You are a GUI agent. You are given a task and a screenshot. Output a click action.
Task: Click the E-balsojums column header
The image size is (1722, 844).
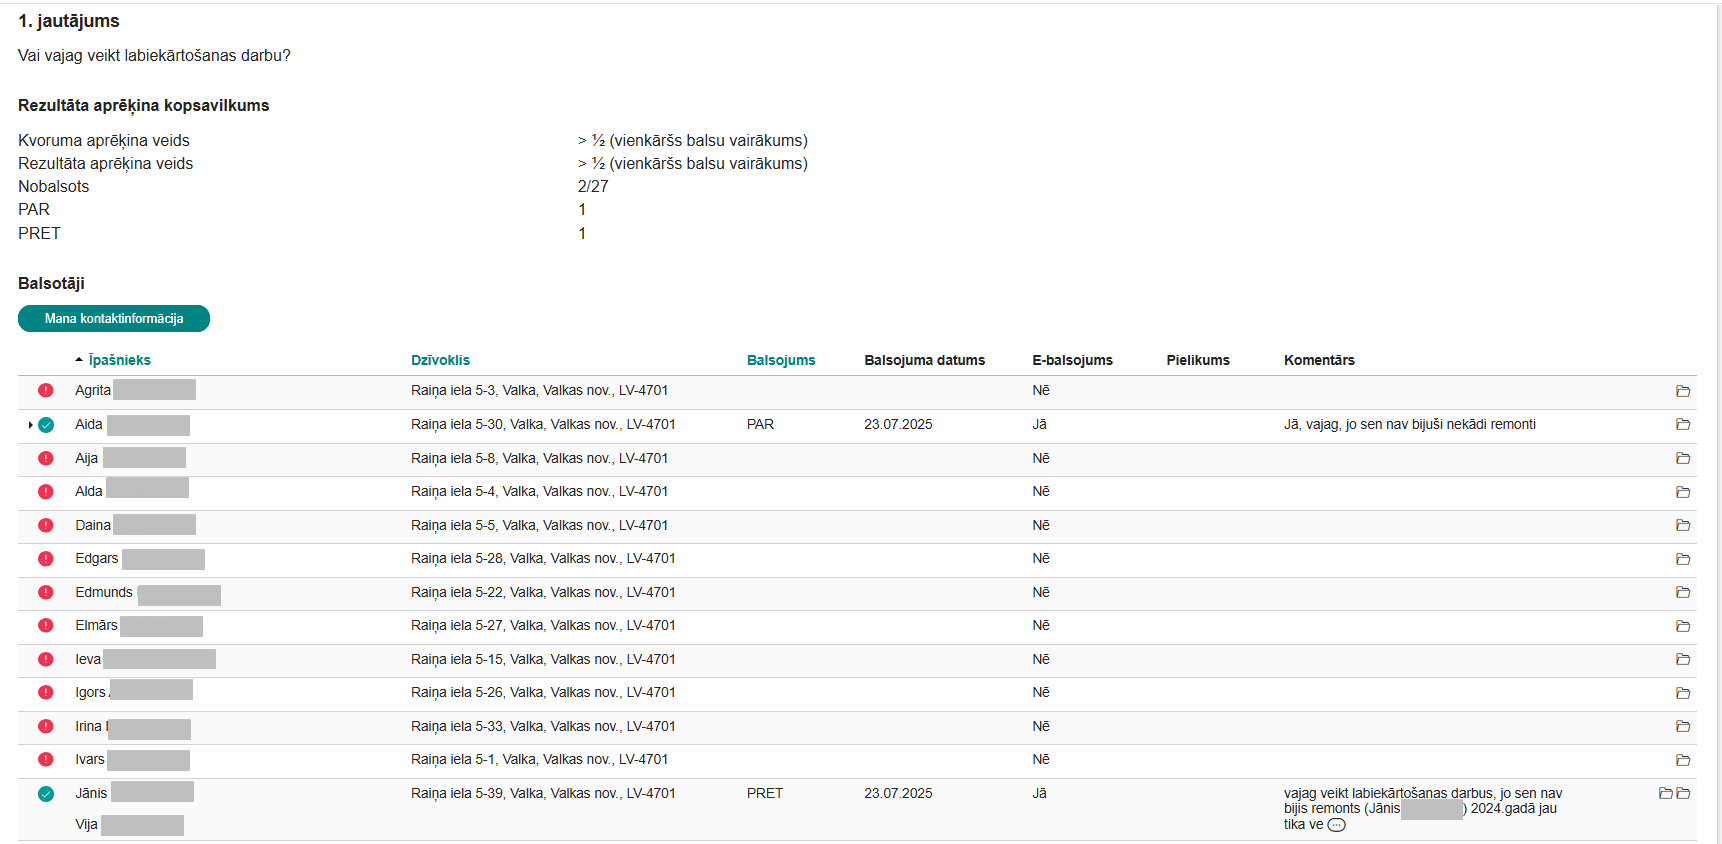[1072, 360]
